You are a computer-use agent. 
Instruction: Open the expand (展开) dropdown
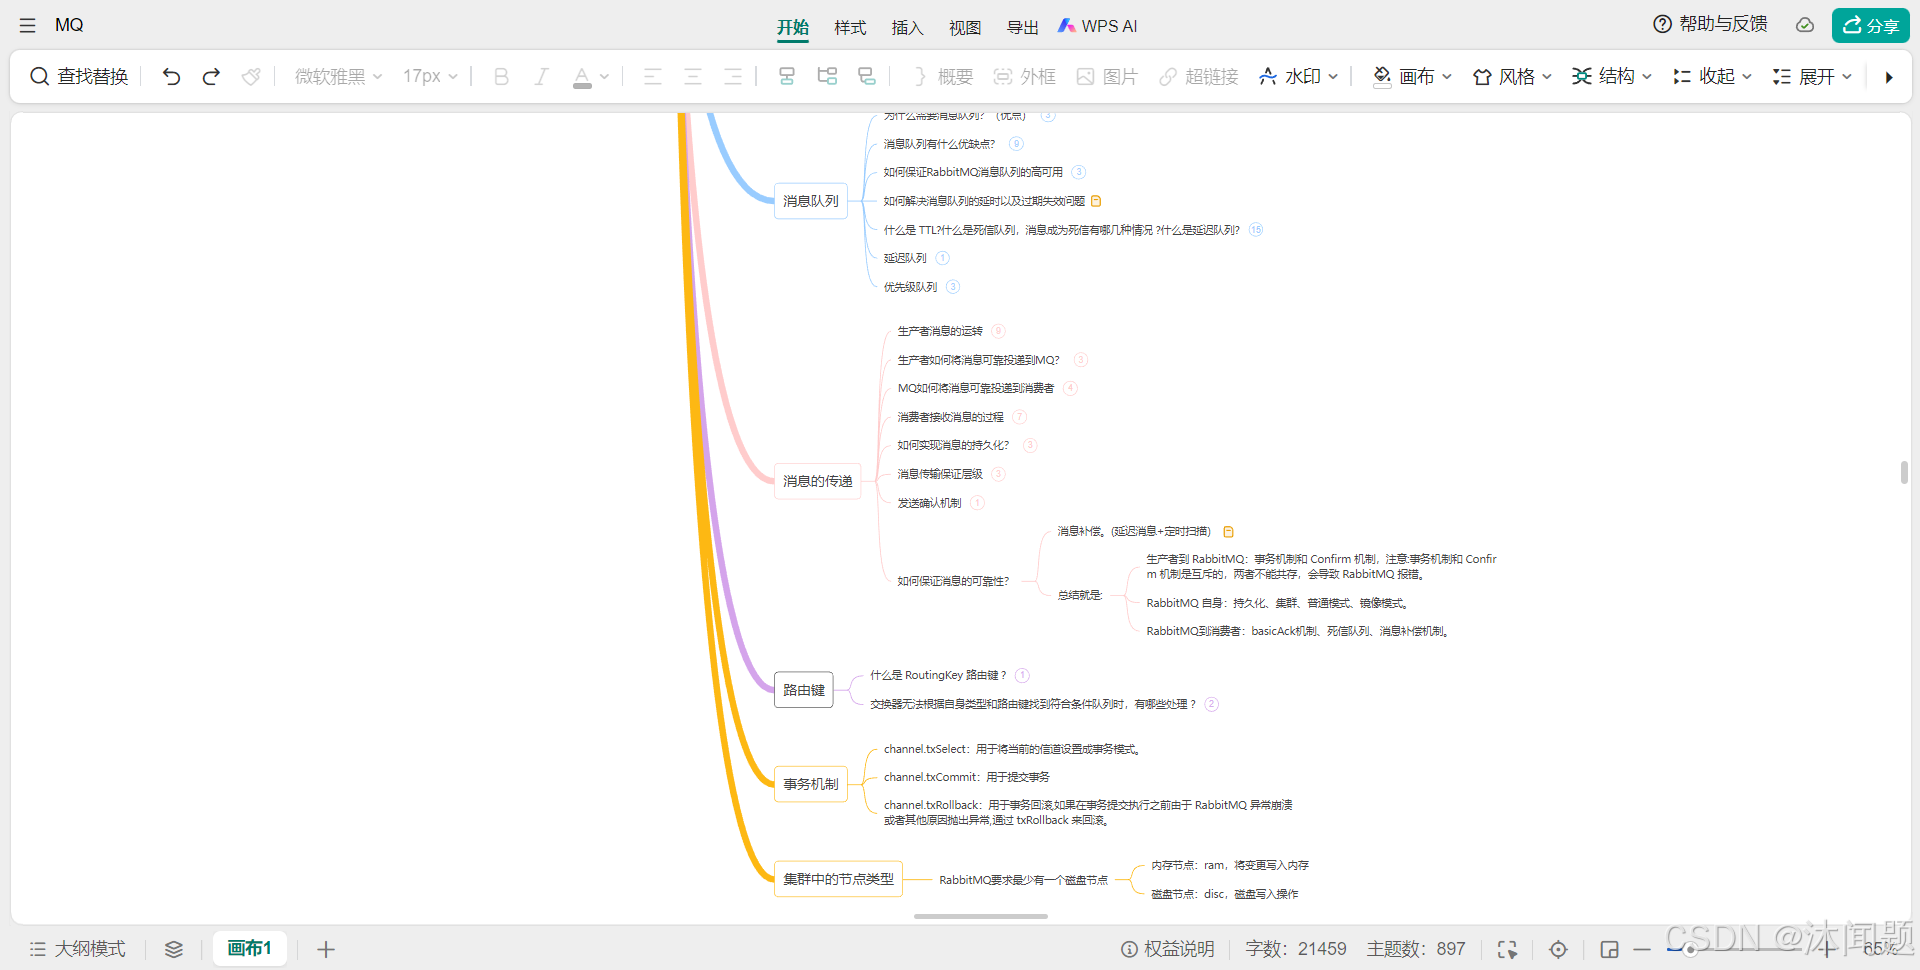tap(1812, 76)
